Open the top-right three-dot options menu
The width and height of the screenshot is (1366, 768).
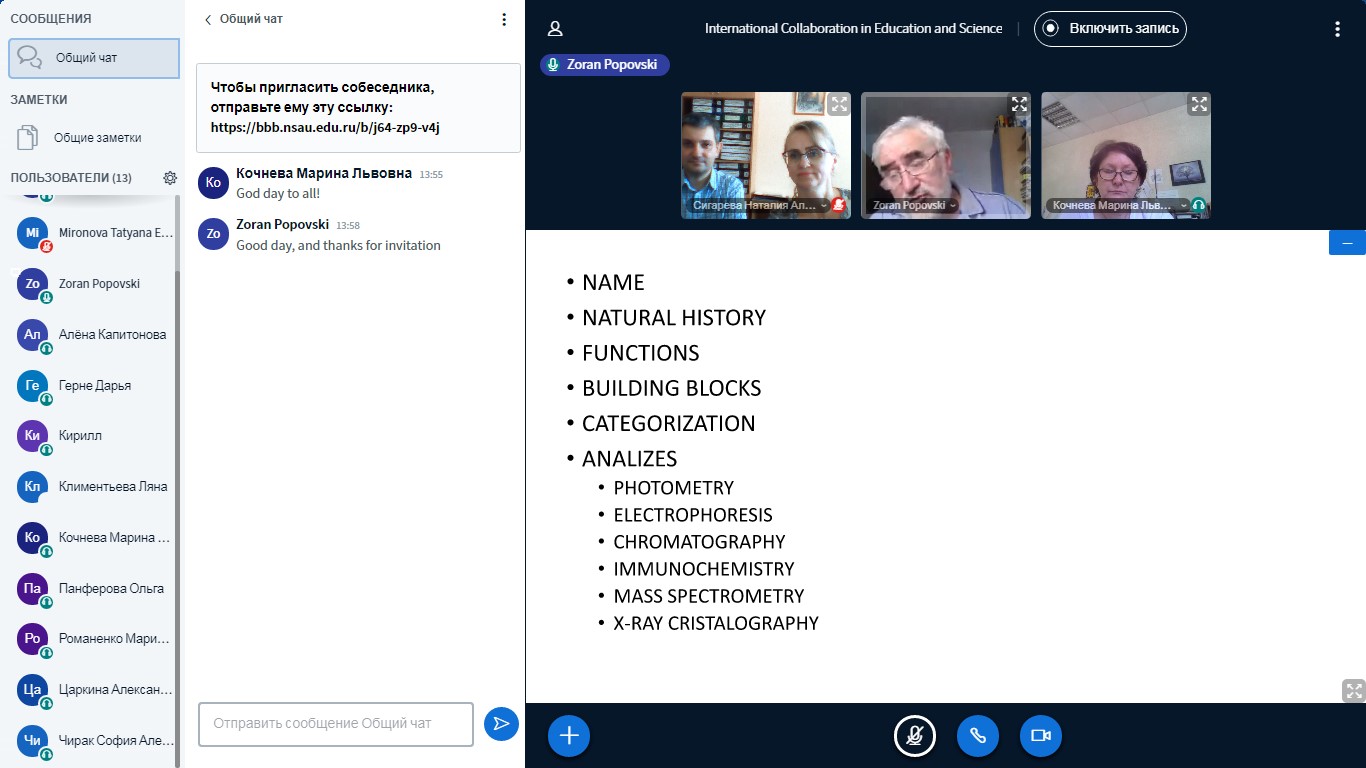pos(1337,29)
